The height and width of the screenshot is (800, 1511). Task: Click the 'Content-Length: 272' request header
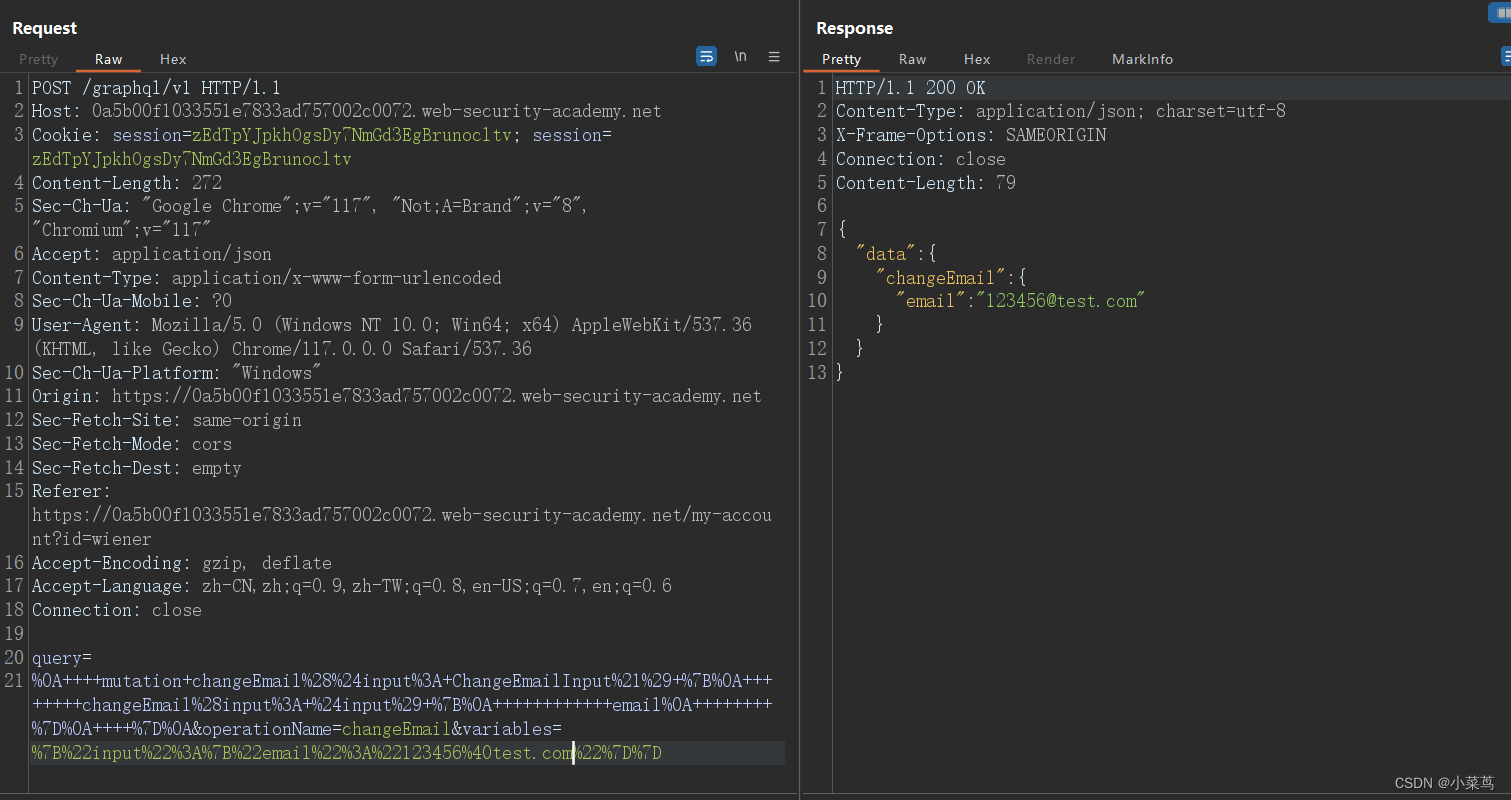pyautogui.click(x=127, y=183)
